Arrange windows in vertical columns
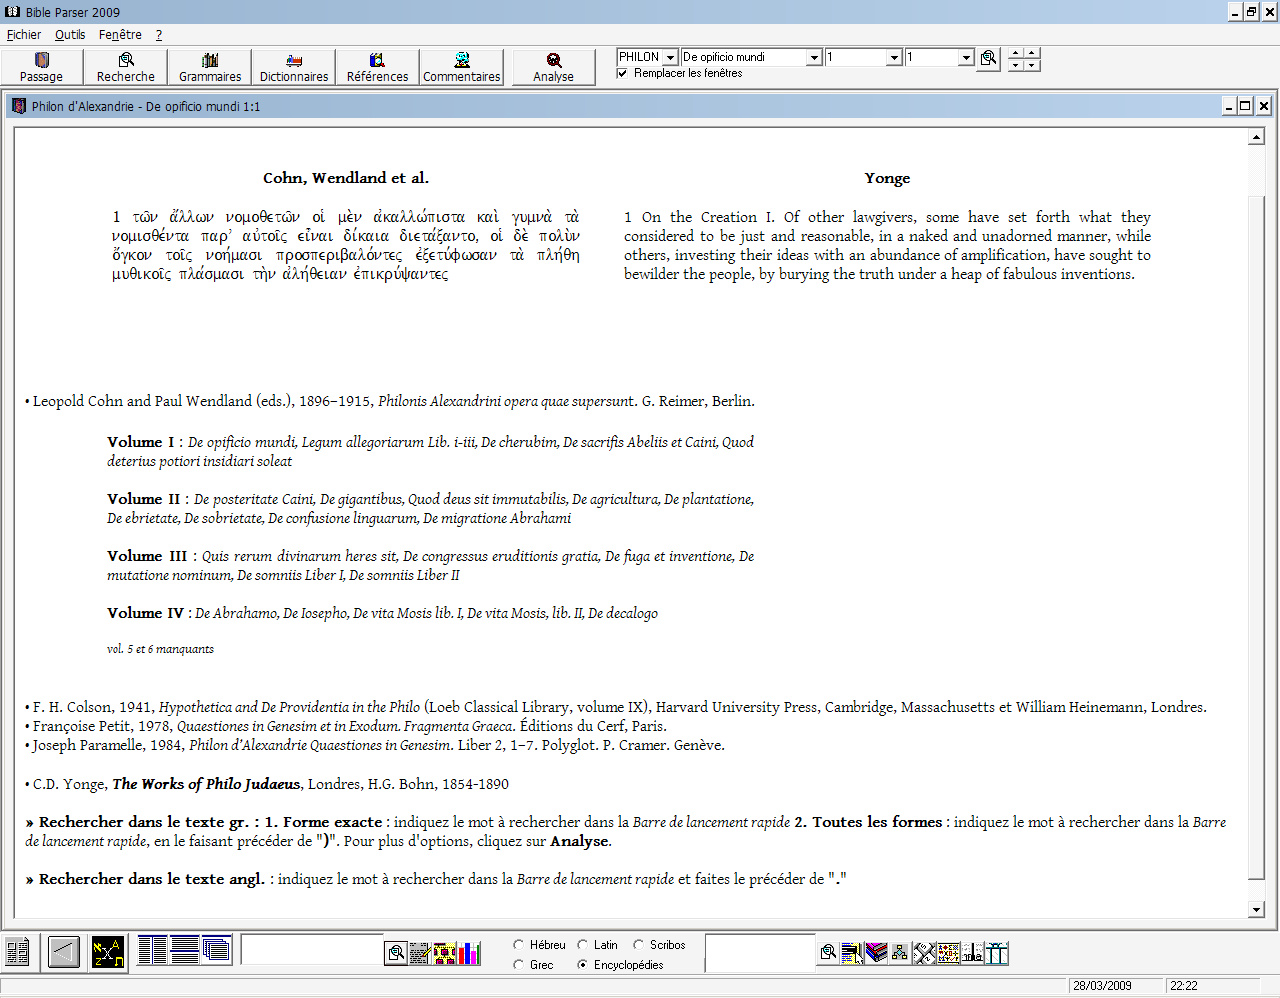The height and width of the screenshot is (998, 1280). [x=152, y=949]
